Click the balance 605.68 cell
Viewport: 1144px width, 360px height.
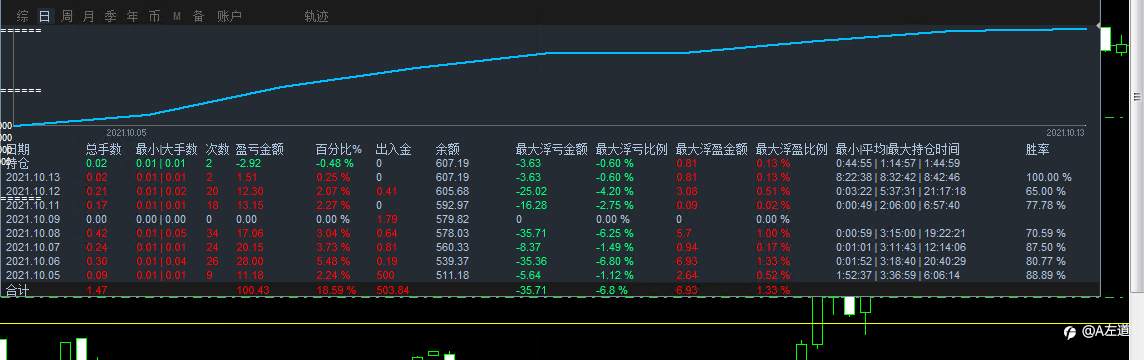click(452, 191)
